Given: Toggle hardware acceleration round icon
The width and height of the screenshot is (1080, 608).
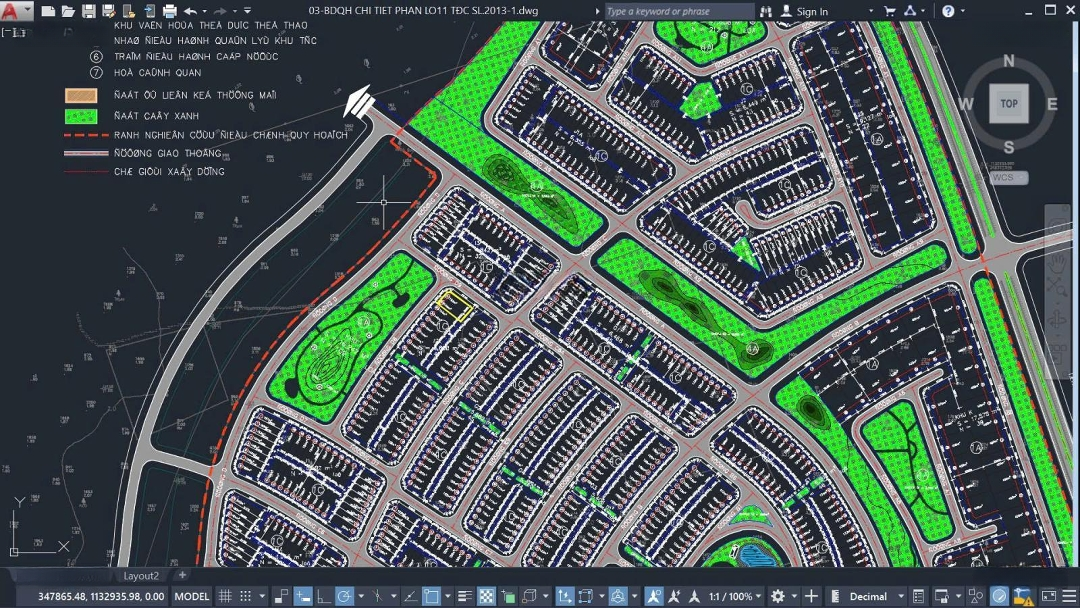Looking at the screenshot, I should (999, 596).
